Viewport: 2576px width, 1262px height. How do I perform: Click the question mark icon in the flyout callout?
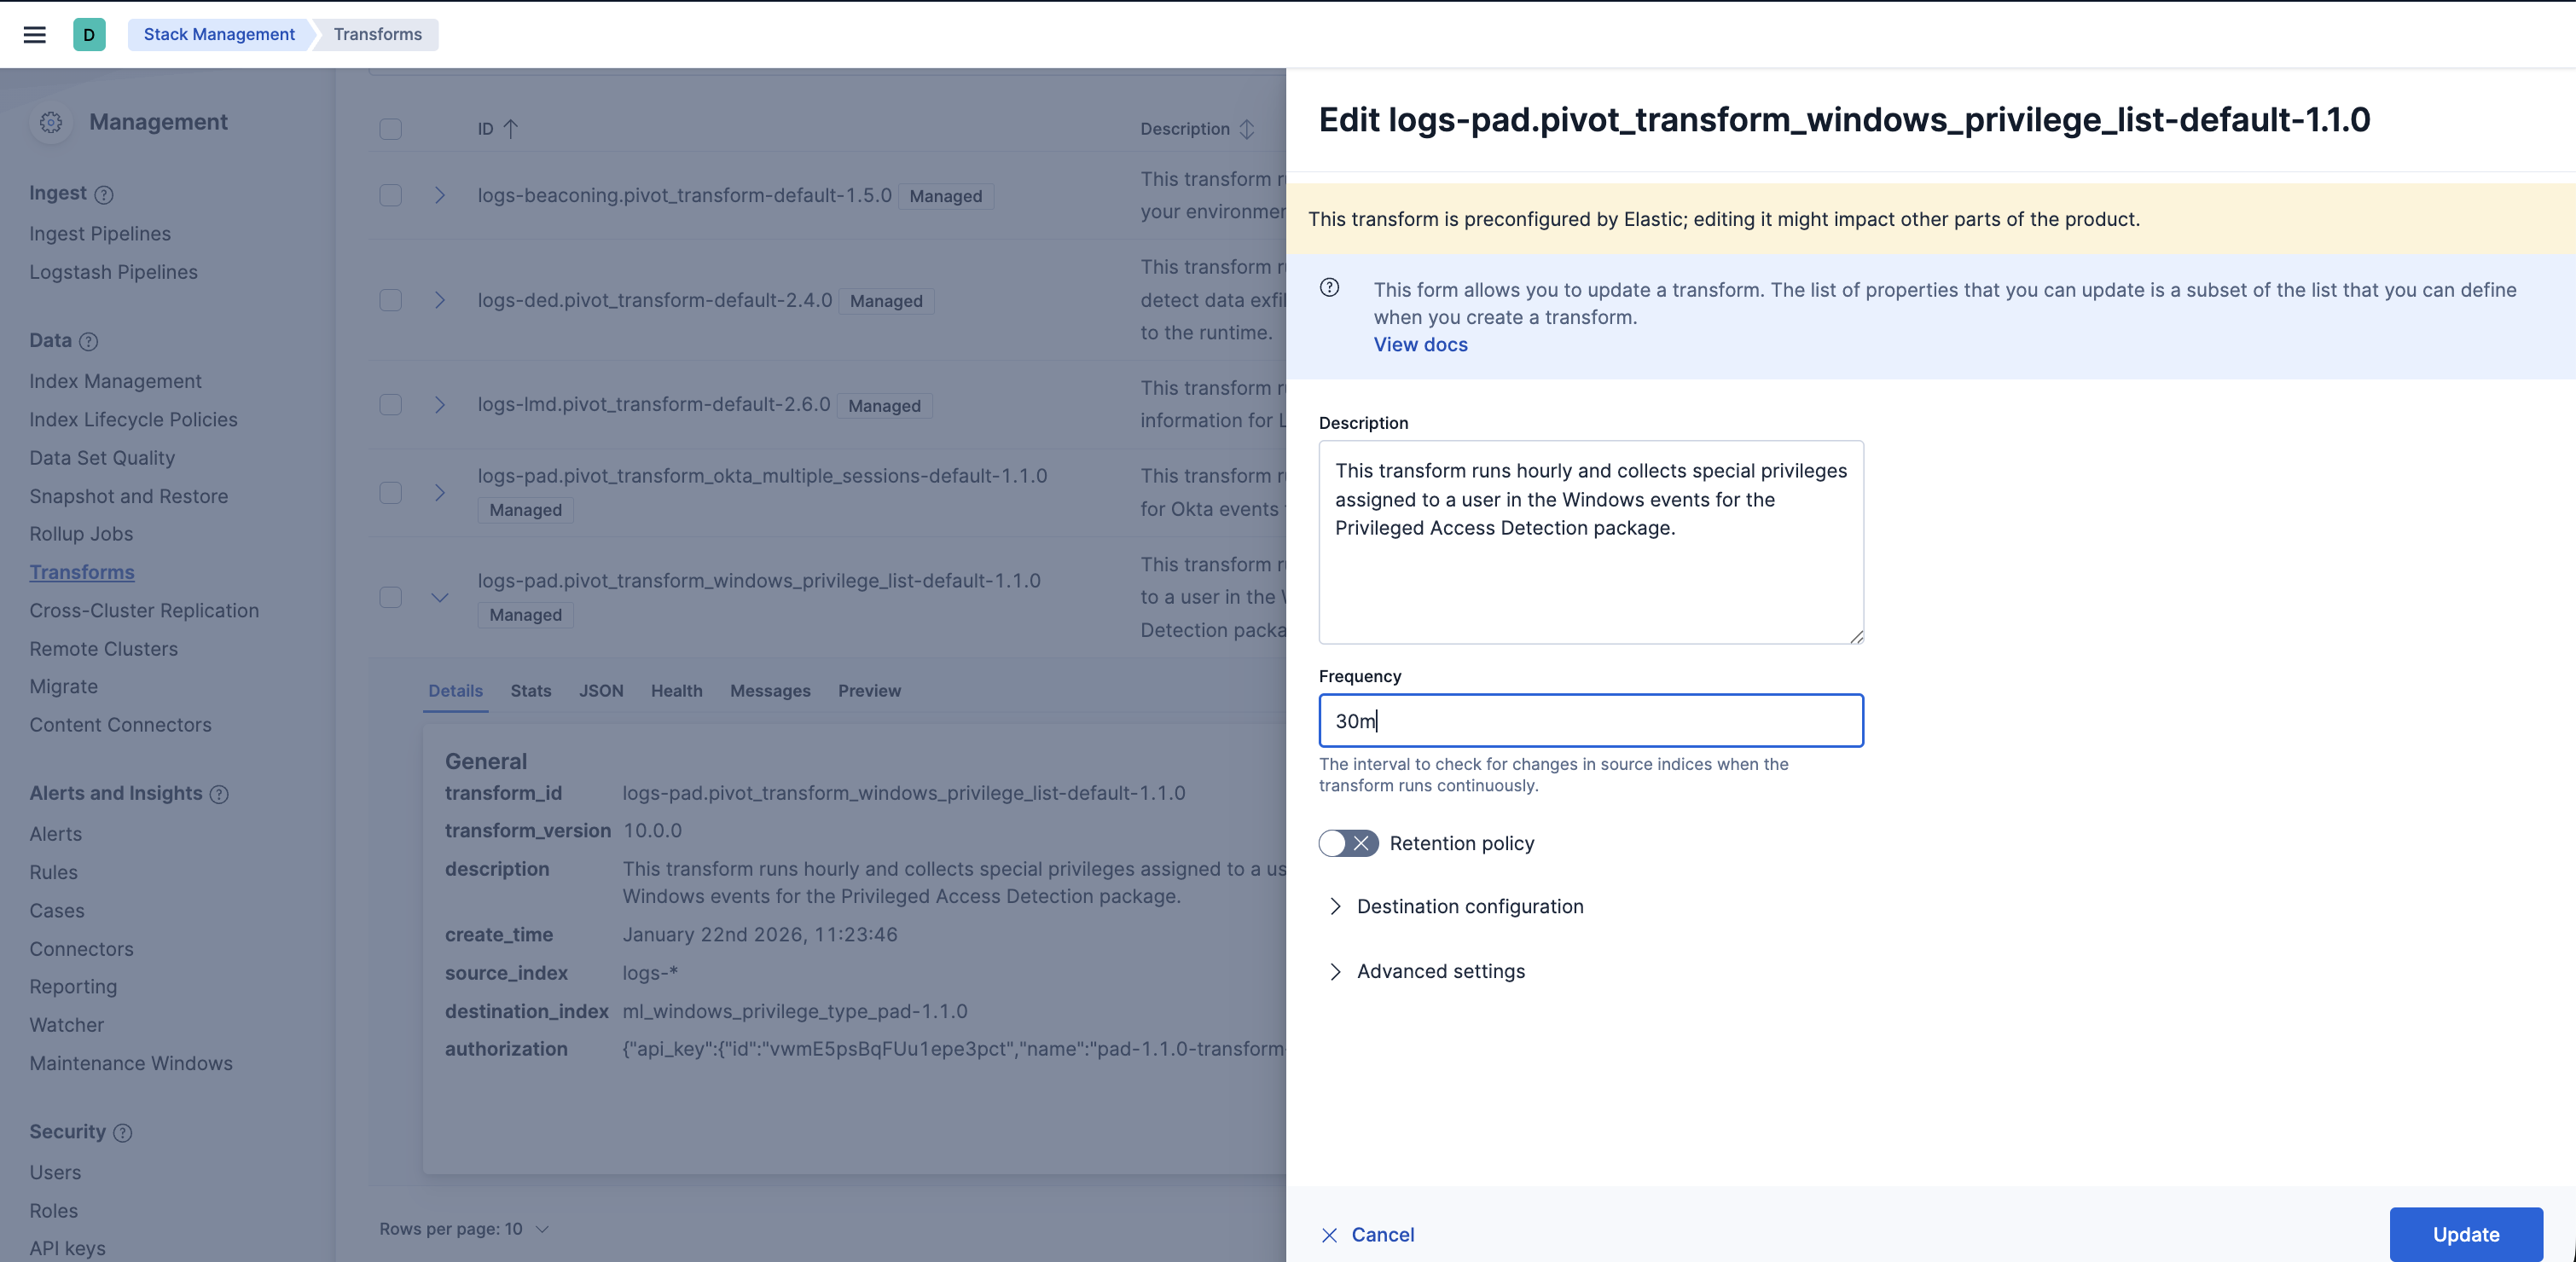[1329, 287]
